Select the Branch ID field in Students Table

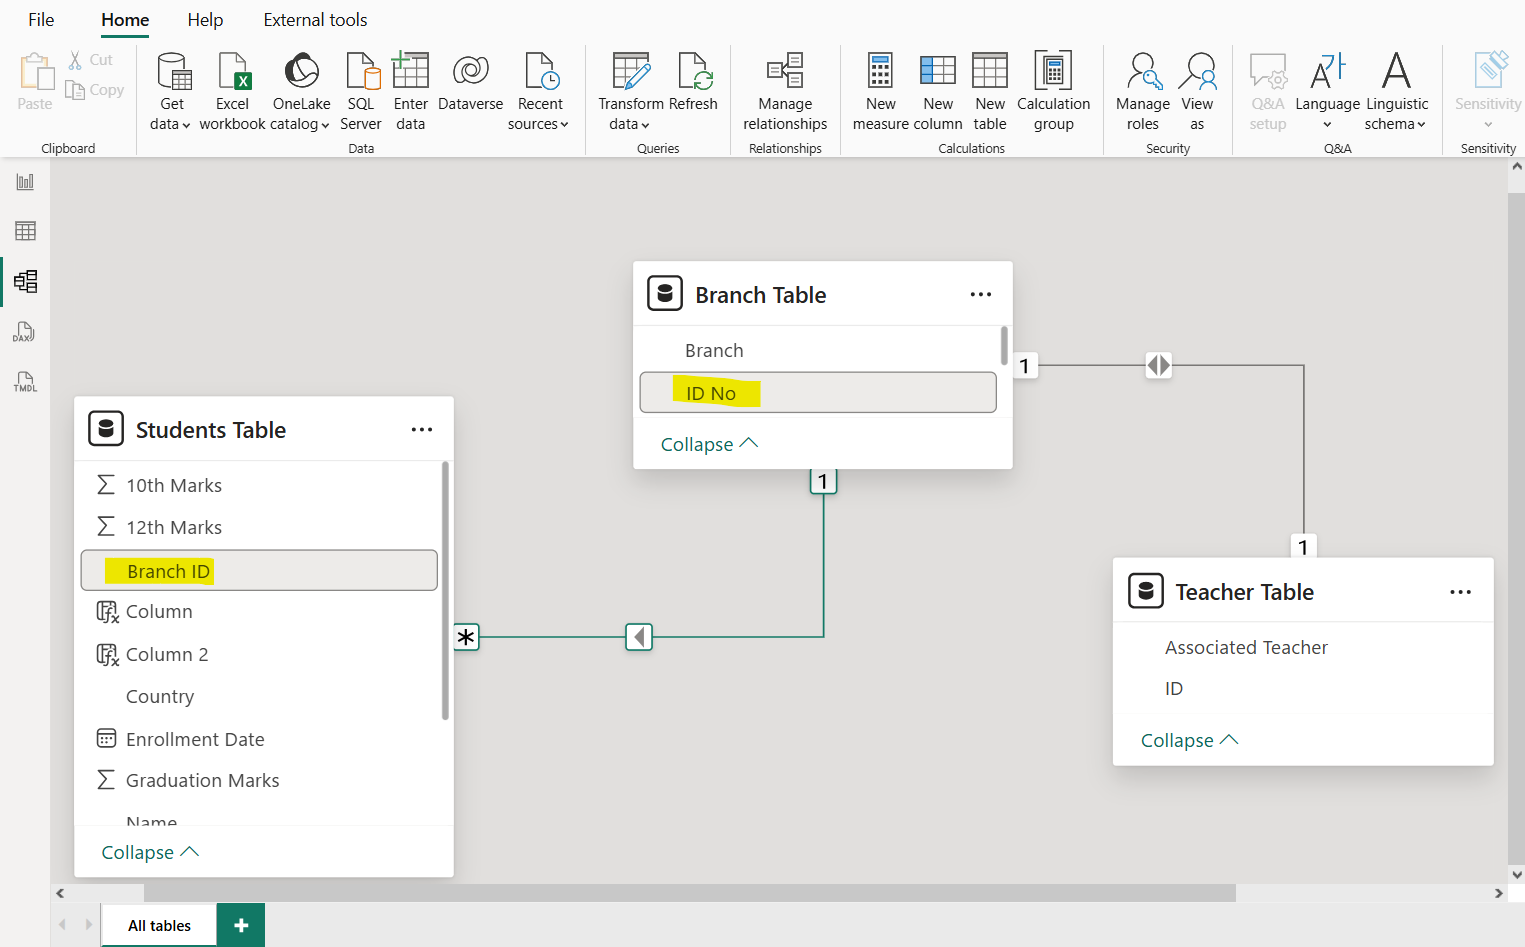click(x=168, y=570)
